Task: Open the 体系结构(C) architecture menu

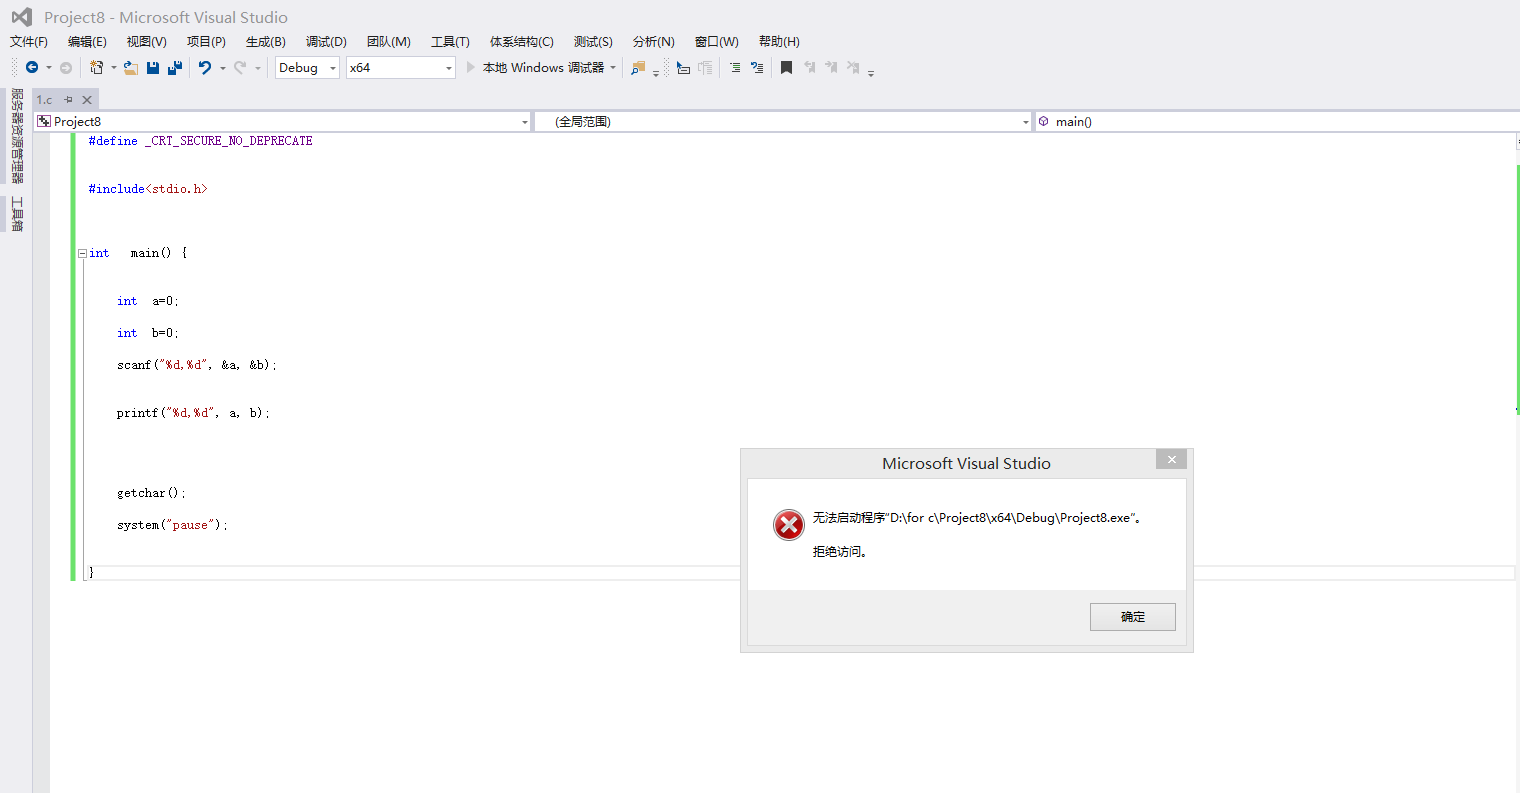Action: click(x=522, y=42)
